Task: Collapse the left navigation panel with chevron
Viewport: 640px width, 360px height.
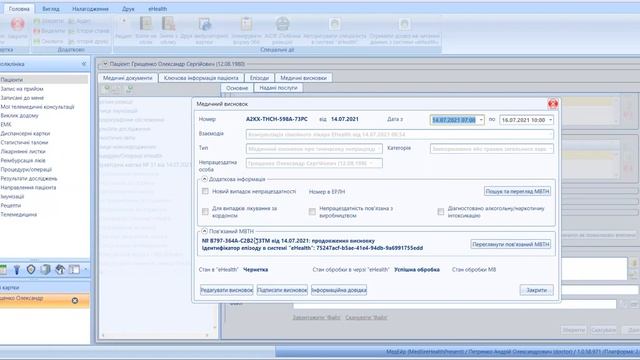Action: [x=84, y=64]
